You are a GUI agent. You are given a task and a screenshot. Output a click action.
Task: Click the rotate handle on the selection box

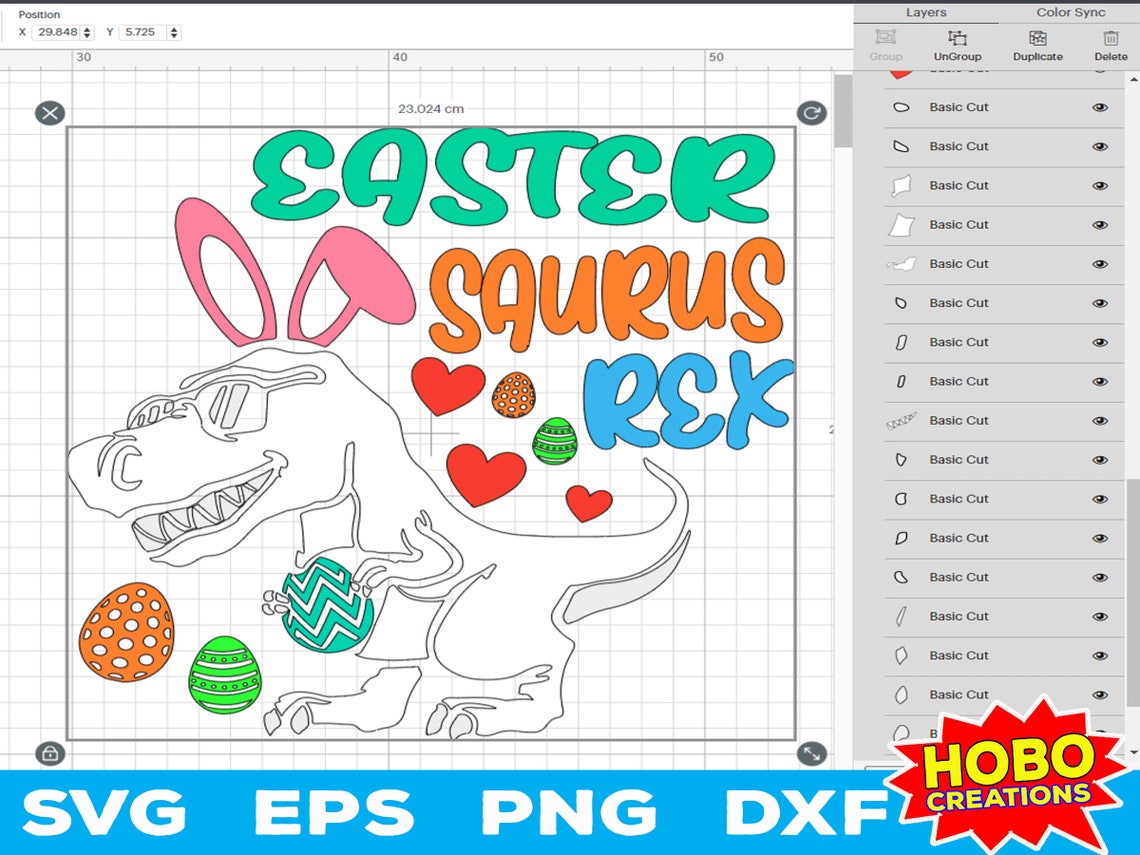[812, 113]
